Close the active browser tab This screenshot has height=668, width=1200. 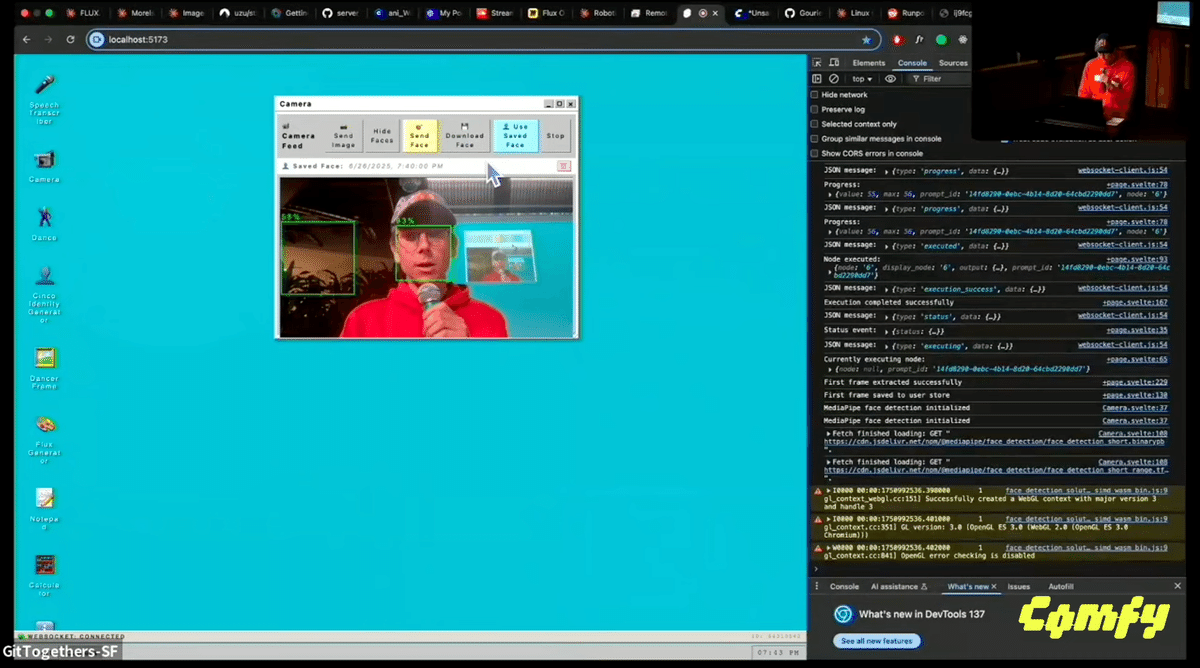pyautogui.click(x=715, y=13)
